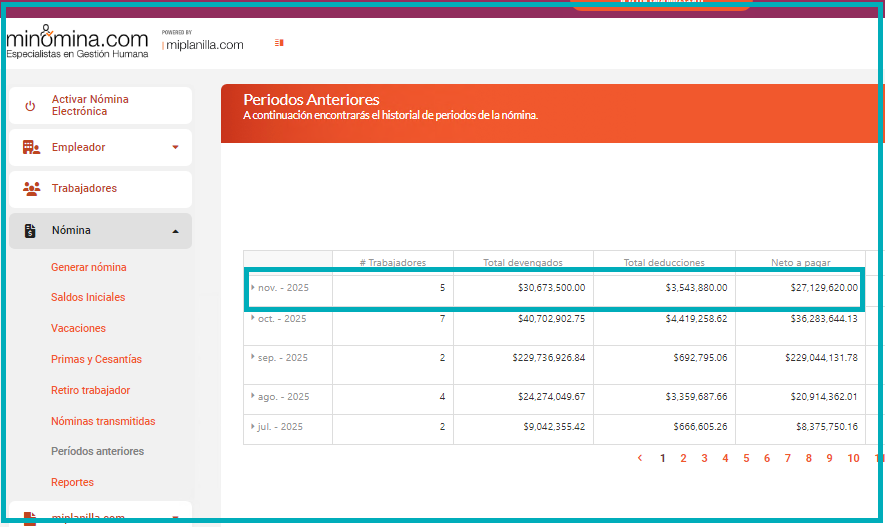Open the Empleador dropdown arrow

176,148
